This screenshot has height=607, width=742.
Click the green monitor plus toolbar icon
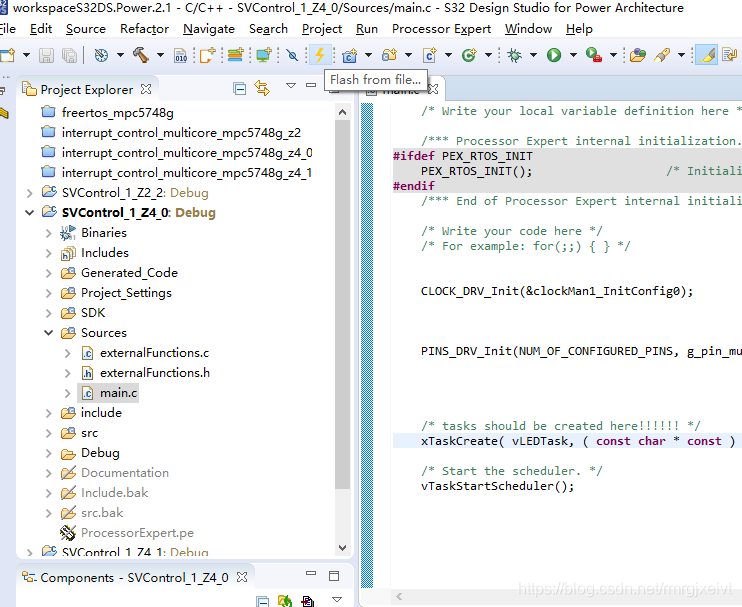pos(264,55)
